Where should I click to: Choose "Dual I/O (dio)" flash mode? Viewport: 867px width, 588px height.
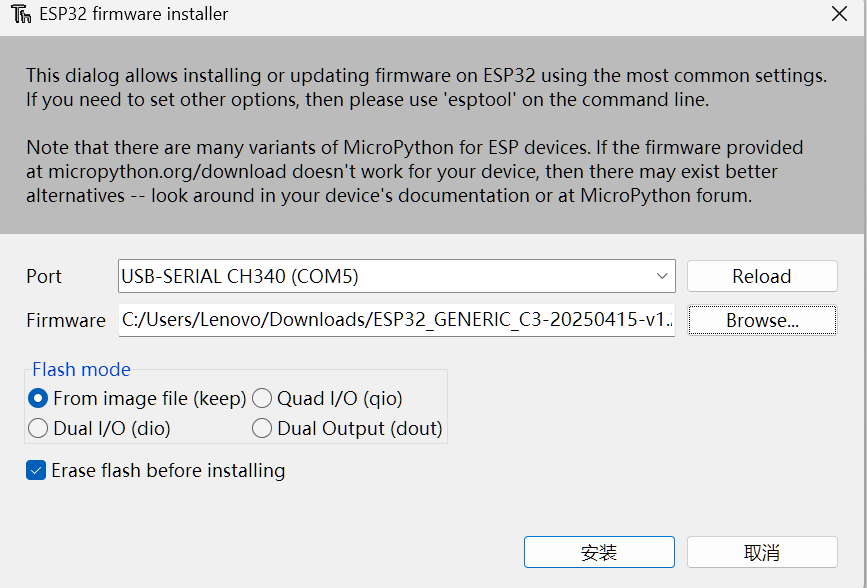pos(36,428)
